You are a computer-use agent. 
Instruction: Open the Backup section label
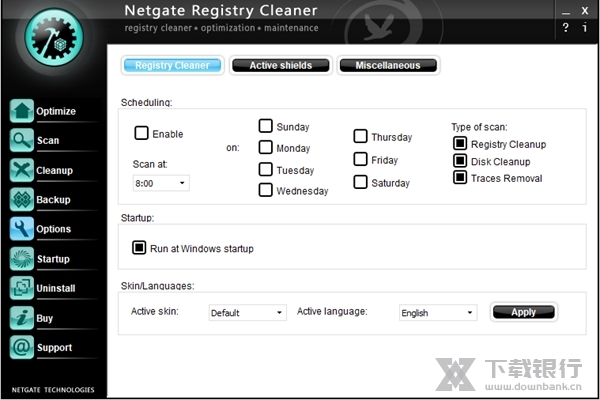[x=53, y=200]
